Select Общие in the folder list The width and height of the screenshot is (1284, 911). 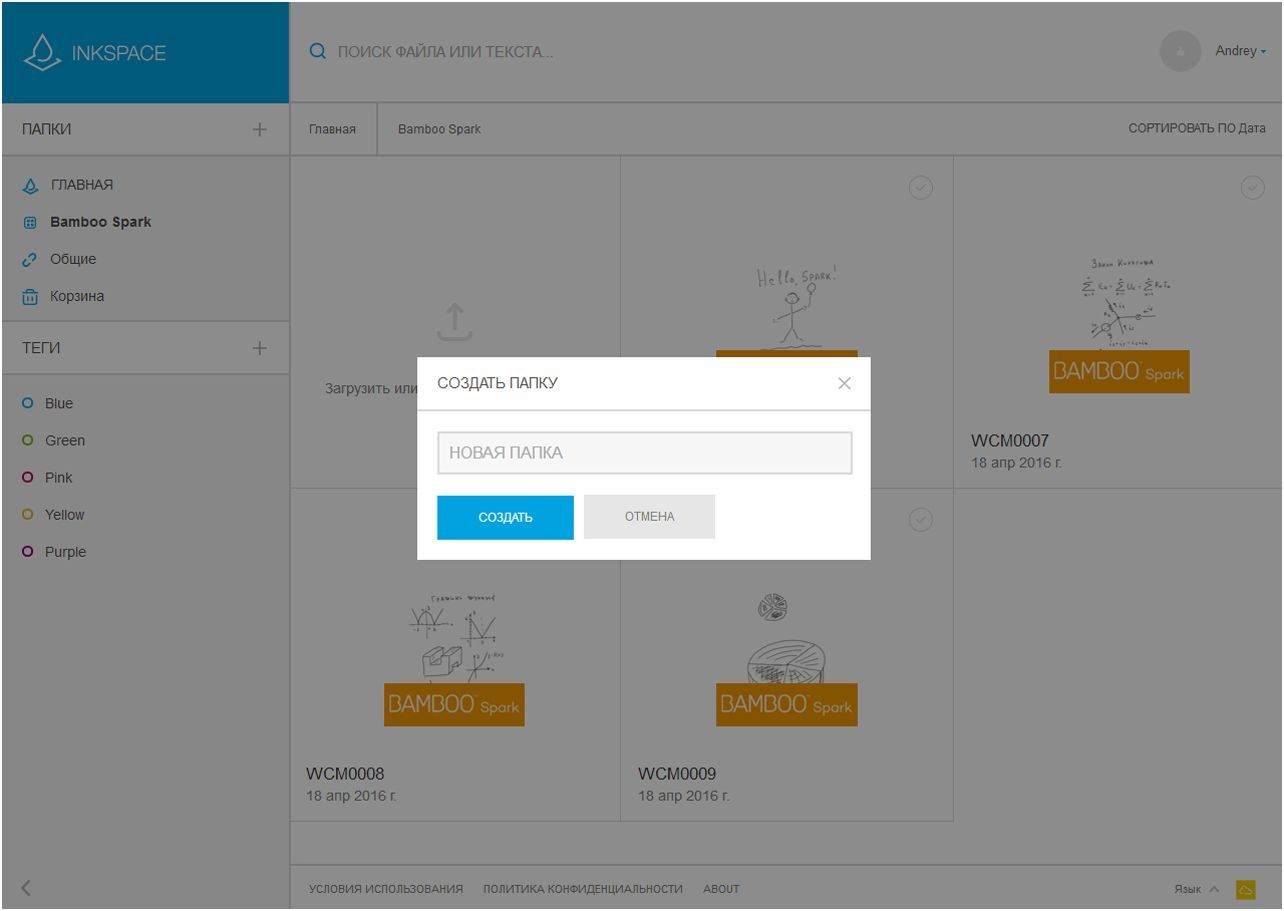click(73, 259)
